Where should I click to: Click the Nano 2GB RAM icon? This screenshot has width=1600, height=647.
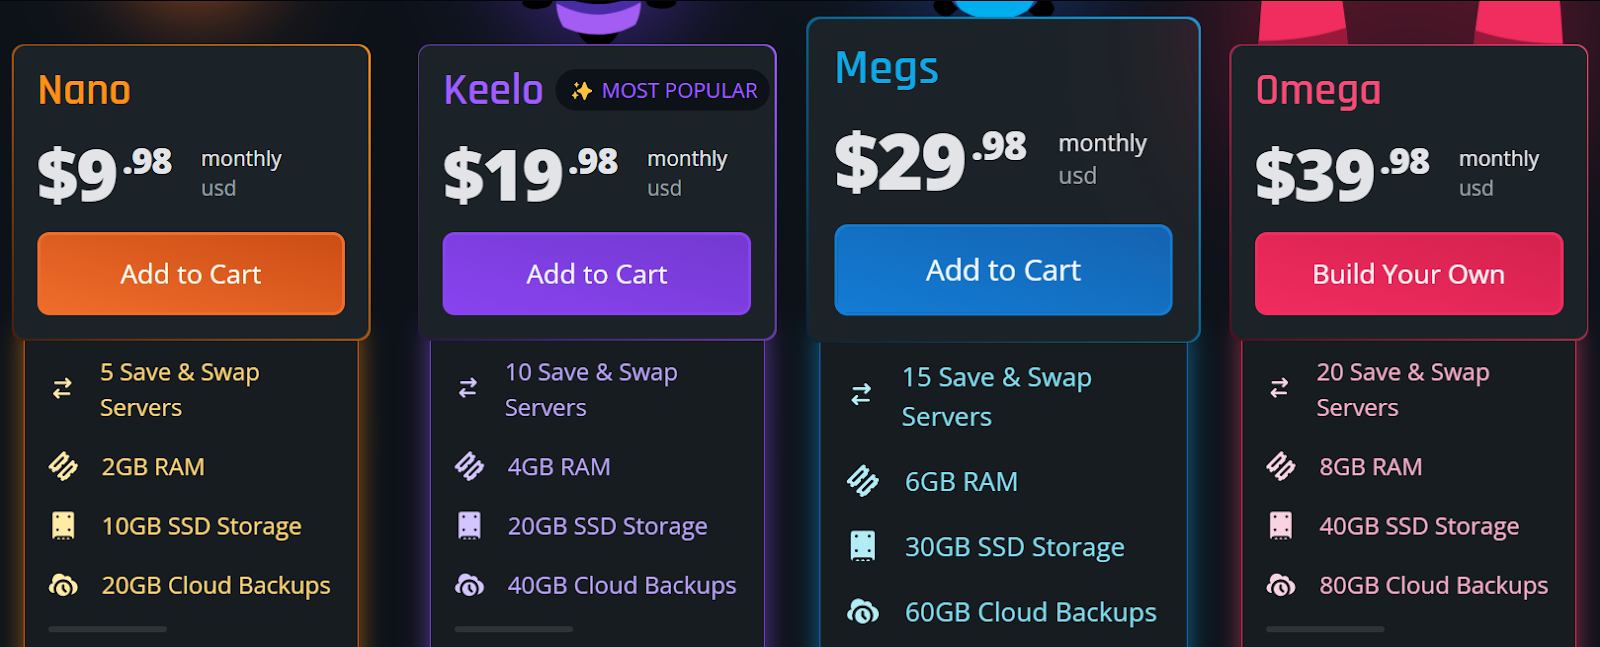pyautogui.click(x=63, y=467)
